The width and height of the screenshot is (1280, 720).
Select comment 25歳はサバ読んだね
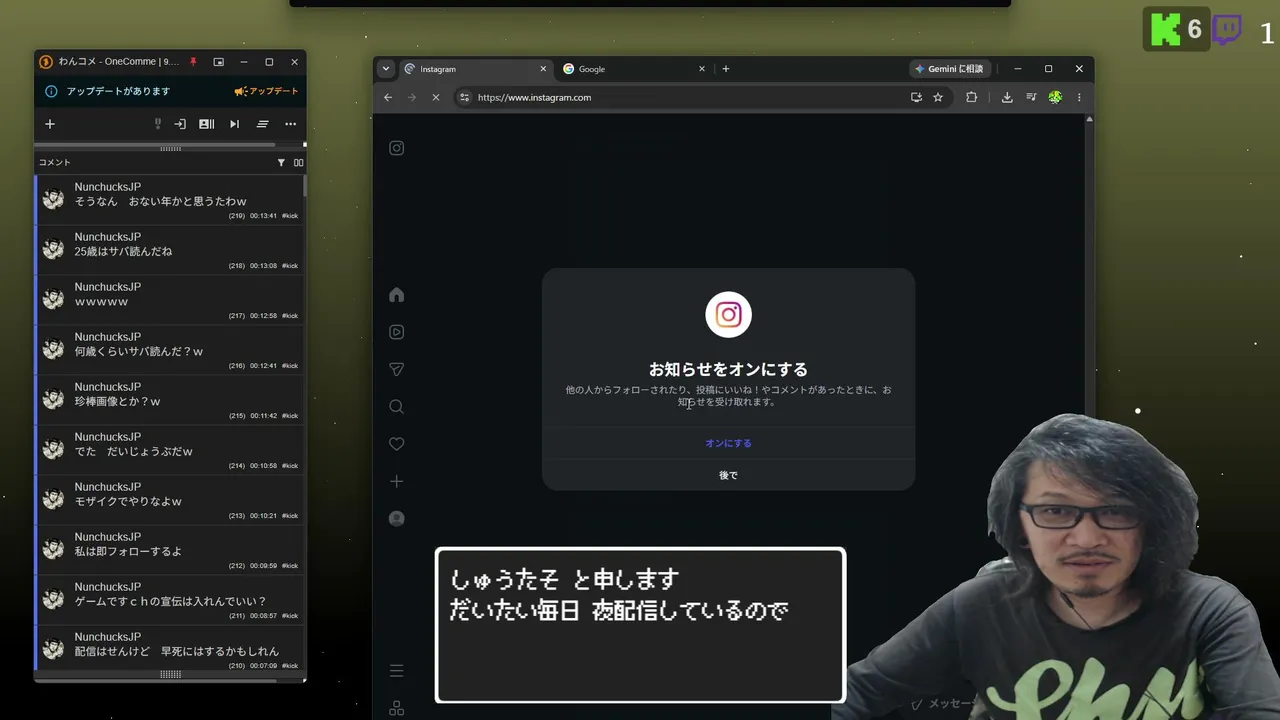pos(170,251)
